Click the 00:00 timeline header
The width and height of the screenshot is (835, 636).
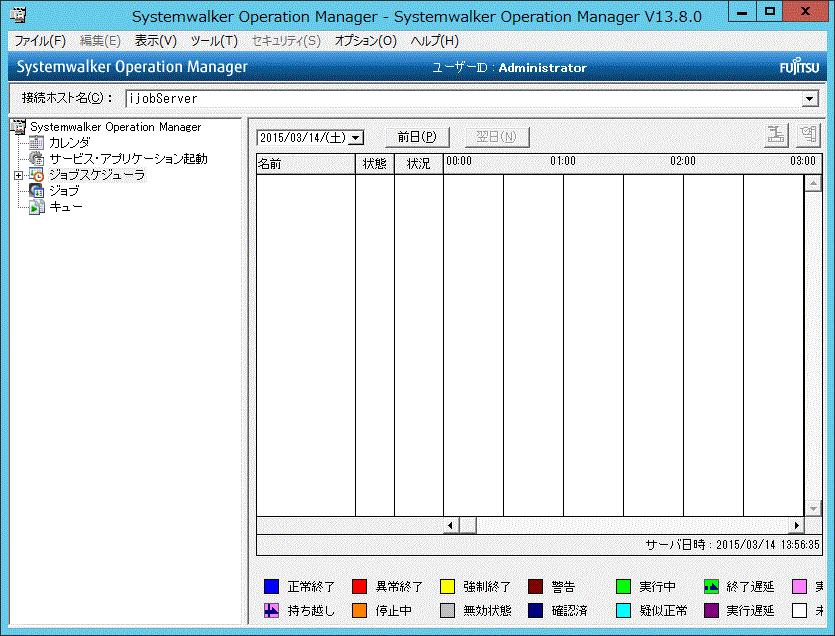(x=459, y=161)
